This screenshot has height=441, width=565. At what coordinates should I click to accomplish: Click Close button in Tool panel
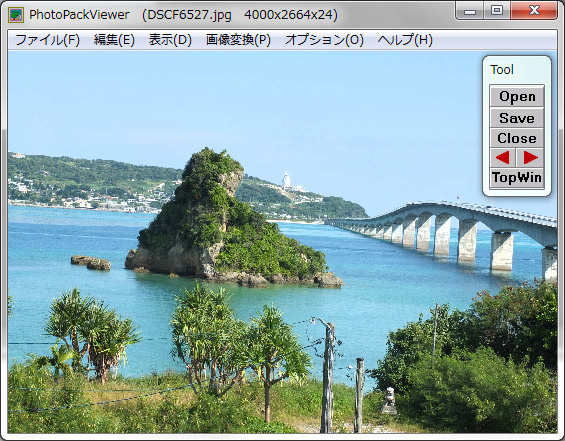[517, 138]
